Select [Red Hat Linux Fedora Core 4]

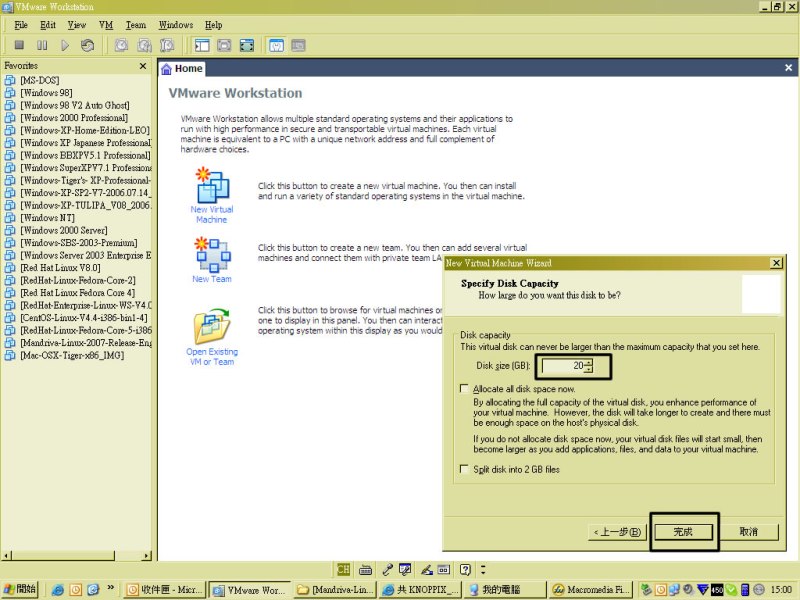(x=78, y=293)
